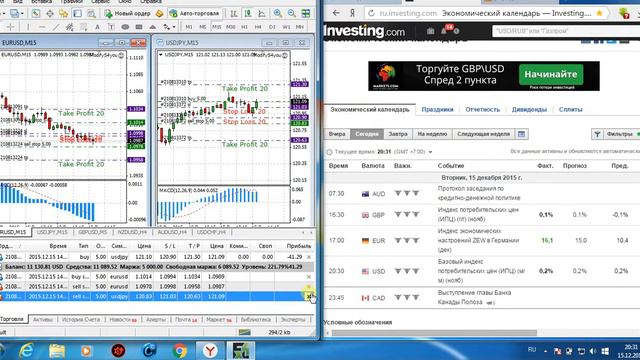Screen dimensions: 640x360
Task: Select trendline drawing tool
Action: pos(56,27)
